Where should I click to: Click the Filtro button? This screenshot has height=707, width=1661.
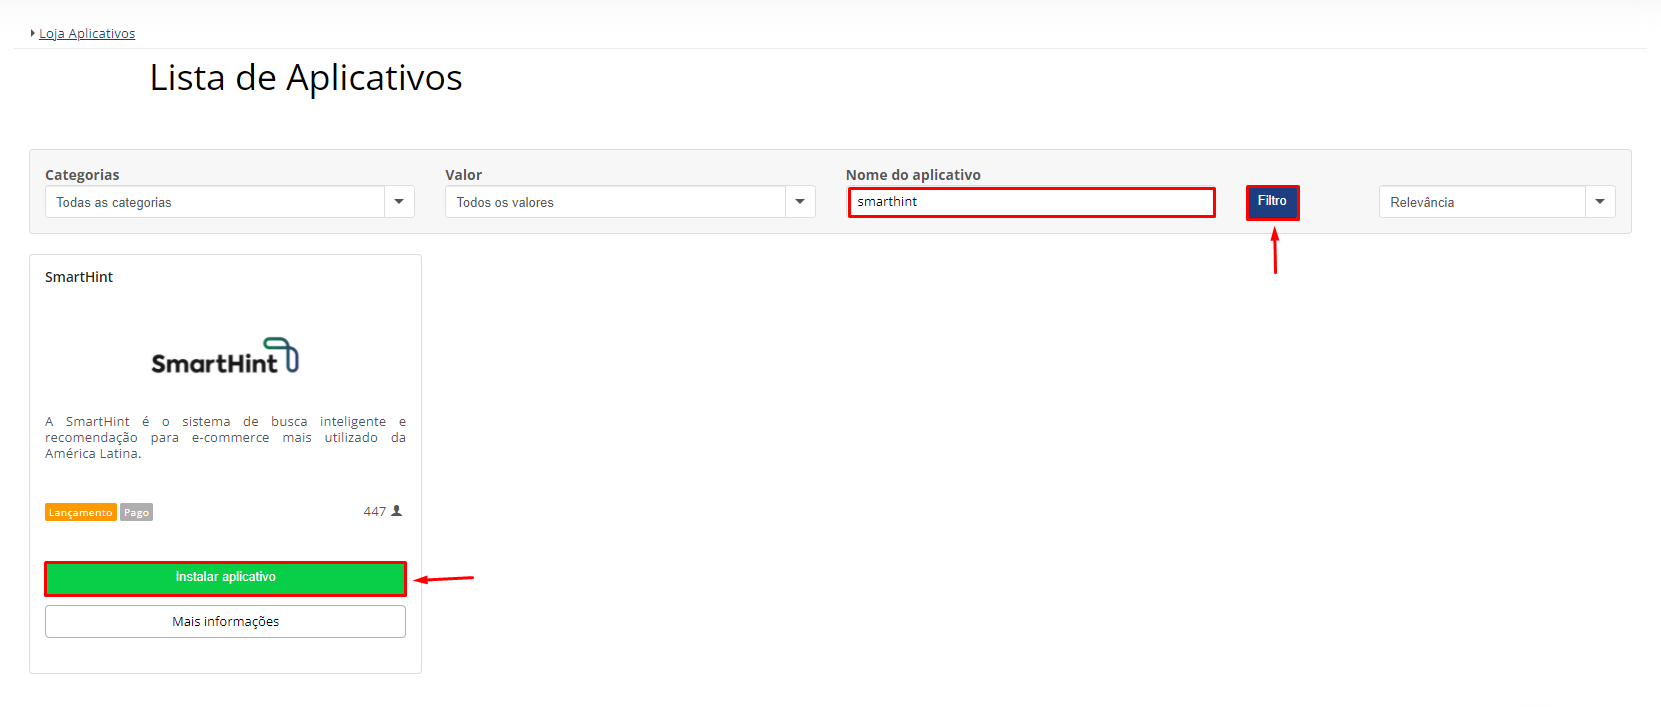(1272, 202)
